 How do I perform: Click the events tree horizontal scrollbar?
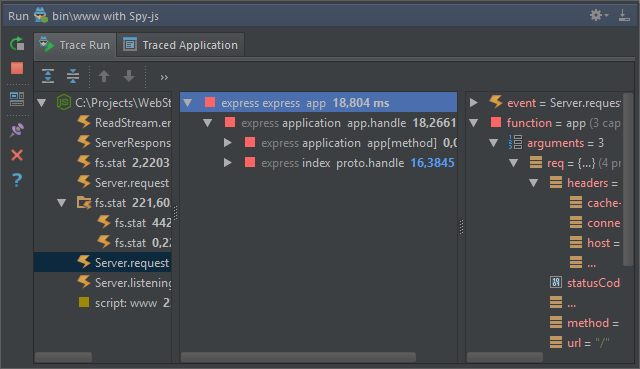pyautogui.click(x=63, y=357)
